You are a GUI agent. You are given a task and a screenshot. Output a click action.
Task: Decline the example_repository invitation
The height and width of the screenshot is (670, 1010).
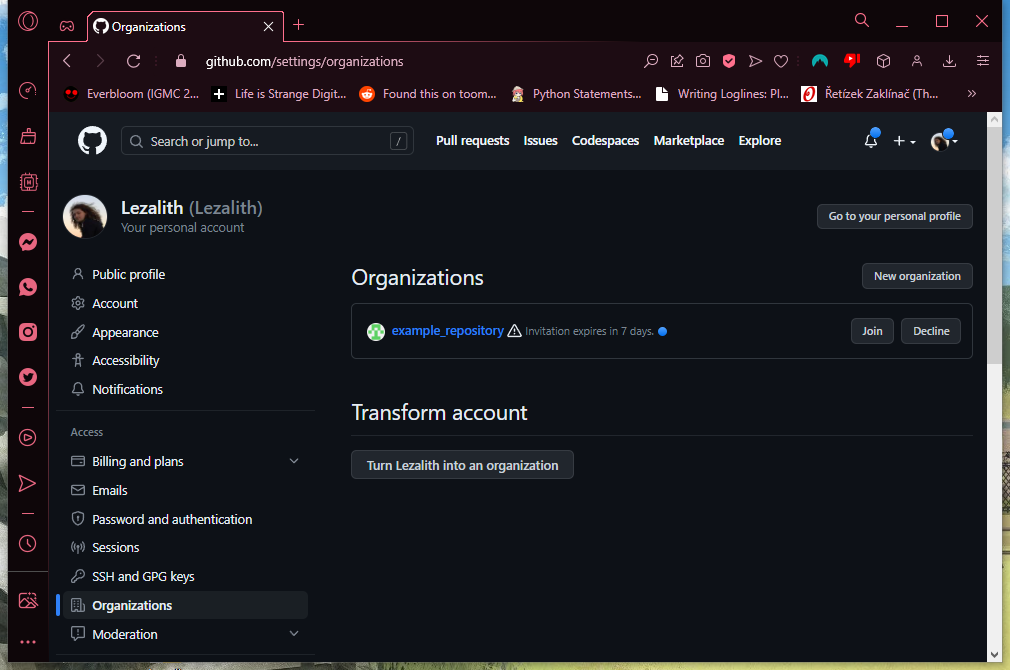tap(931, 331)
